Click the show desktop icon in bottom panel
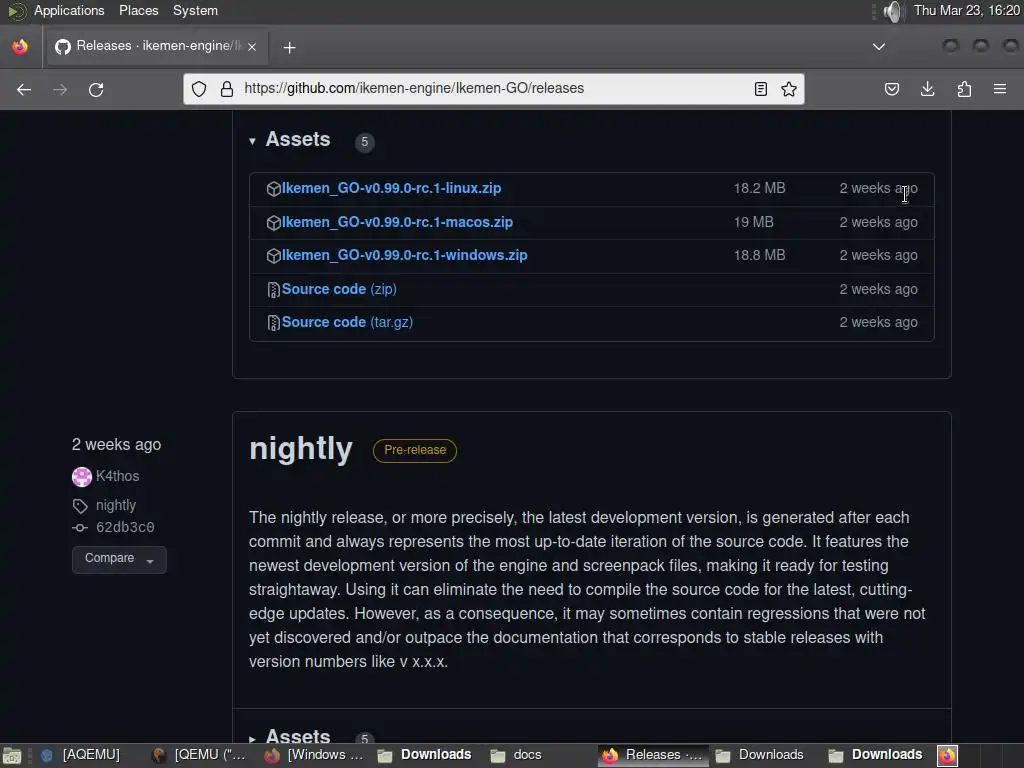The height and width of the screenshot is (768, 1024). [x=12, y=756]
